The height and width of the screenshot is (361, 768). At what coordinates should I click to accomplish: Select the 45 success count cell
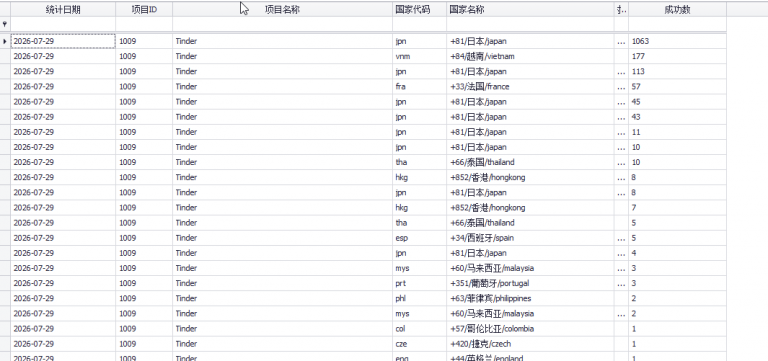click(677, 102)
